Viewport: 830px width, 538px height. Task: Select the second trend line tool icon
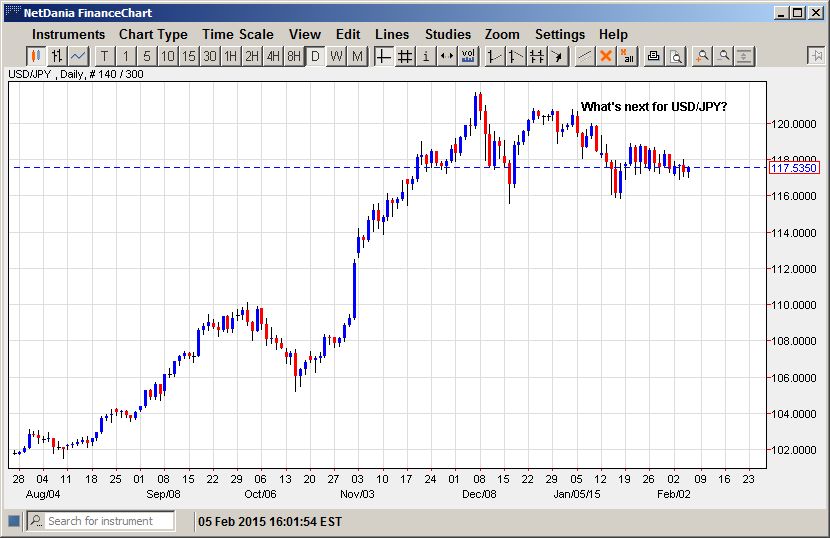pyautogui.click(x=516, y=56)
